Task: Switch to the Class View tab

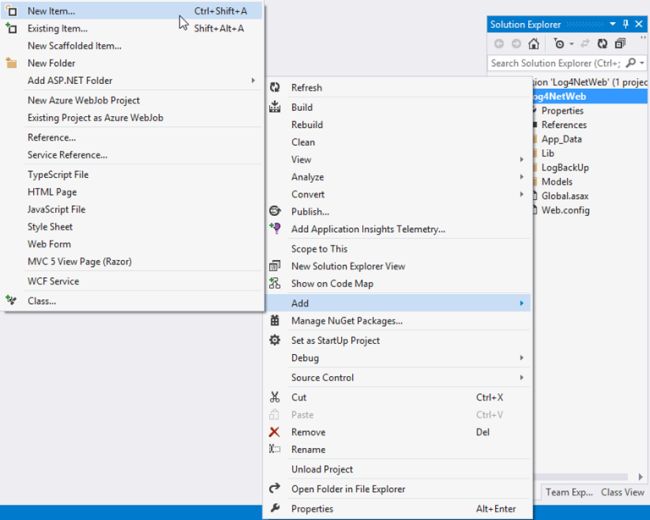Action: pos(622,492)
